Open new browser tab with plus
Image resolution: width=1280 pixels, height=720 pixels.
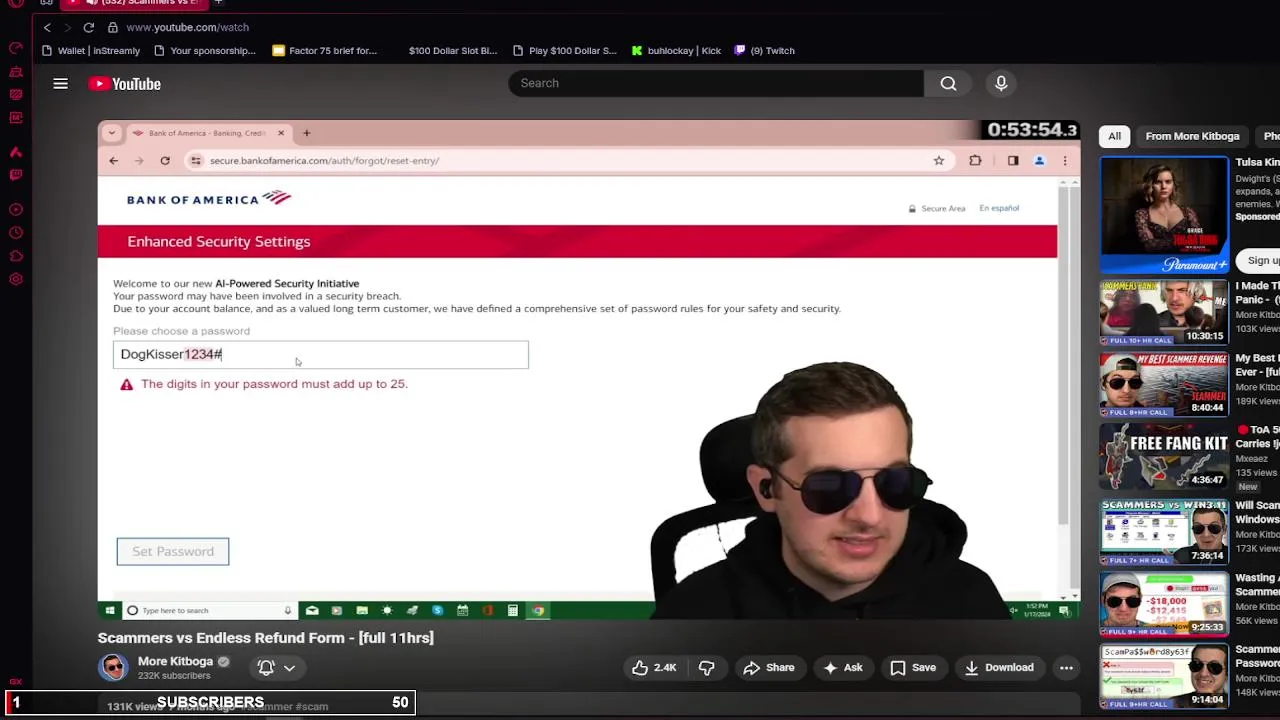coord(218,3)
